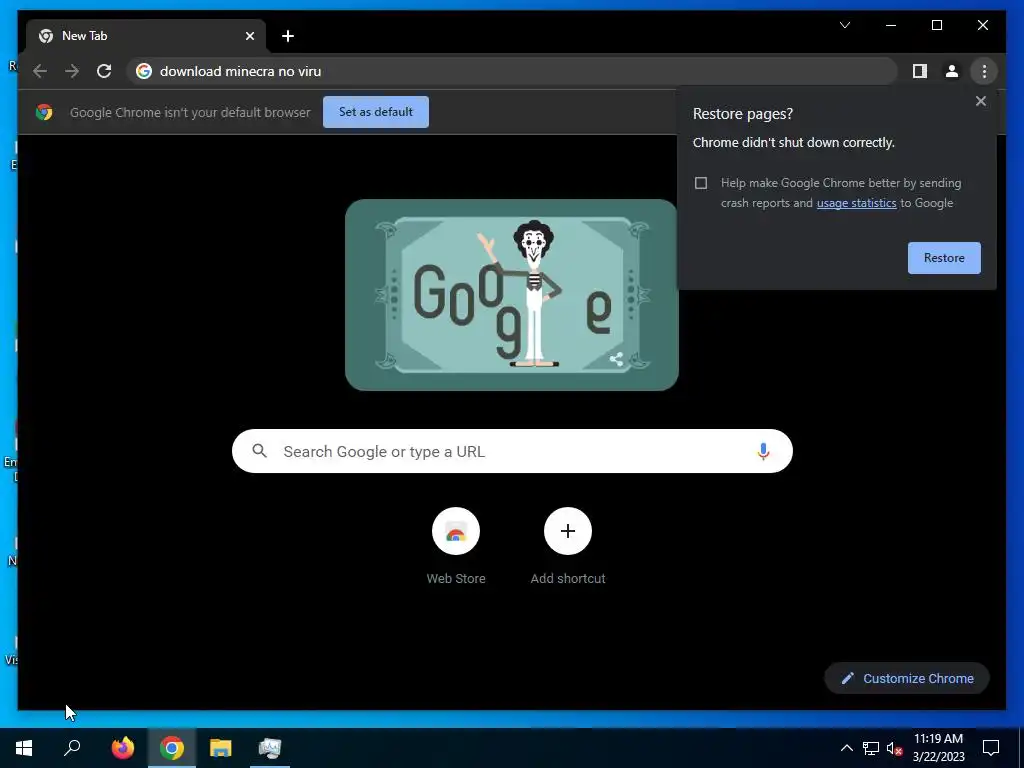This screenshot has height=768, width=1024.
Task: Click the address bar text
Action: click(240, 71)
